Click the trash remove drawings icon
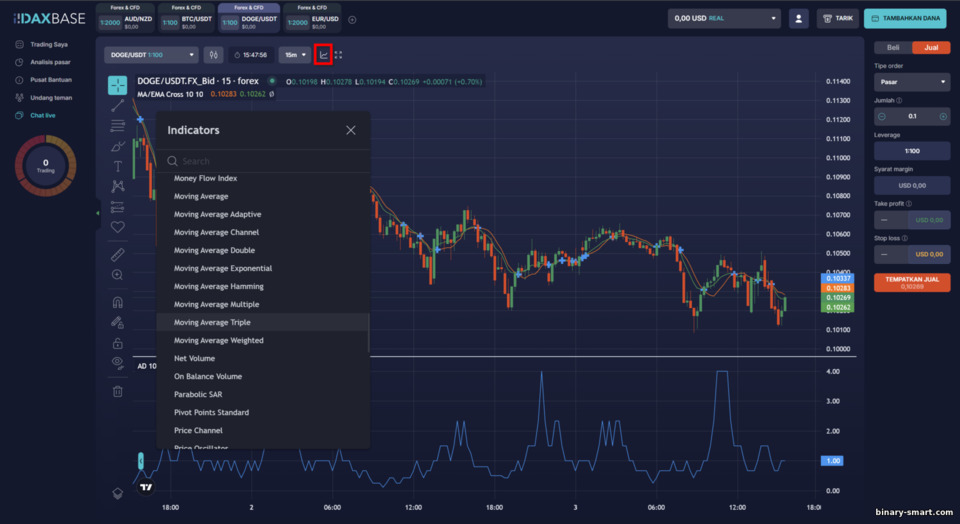Viewport: 960px width, 524px height. (x=118, y=391)
